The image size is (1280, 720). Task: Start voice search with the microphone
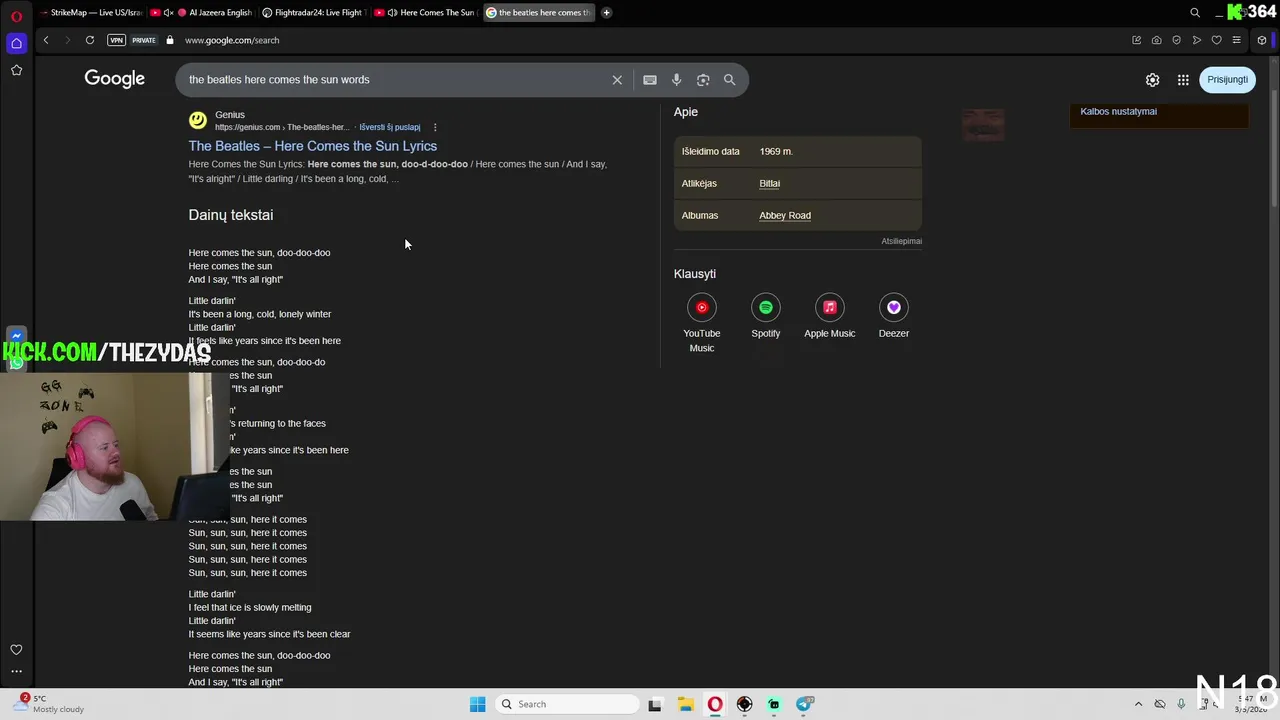676,80
